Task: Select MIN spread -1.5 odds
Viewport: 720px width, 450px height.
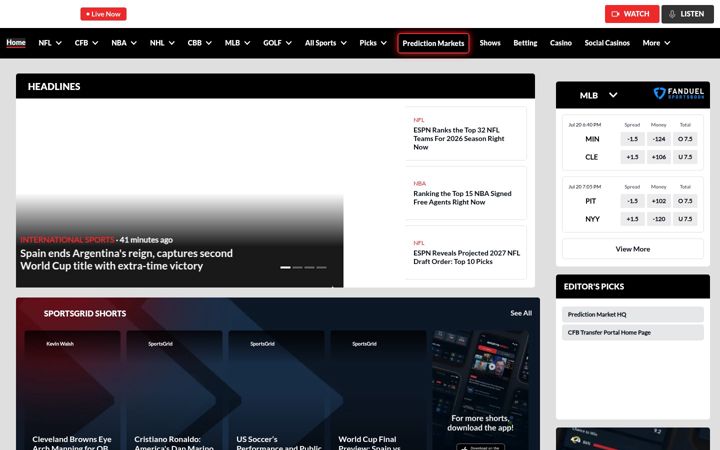Action: tap(632, 139)
